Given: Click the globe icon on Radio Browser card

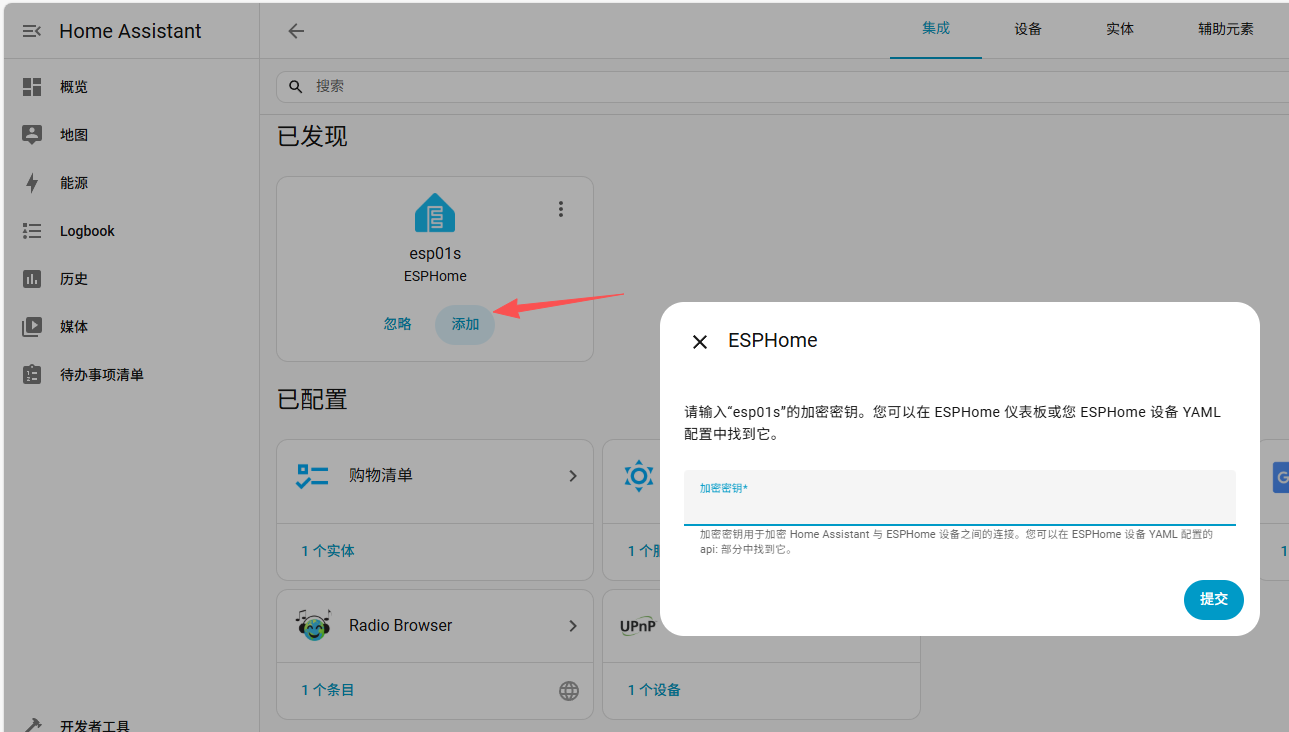Looking at the screenshot, I should pos(569,690).
